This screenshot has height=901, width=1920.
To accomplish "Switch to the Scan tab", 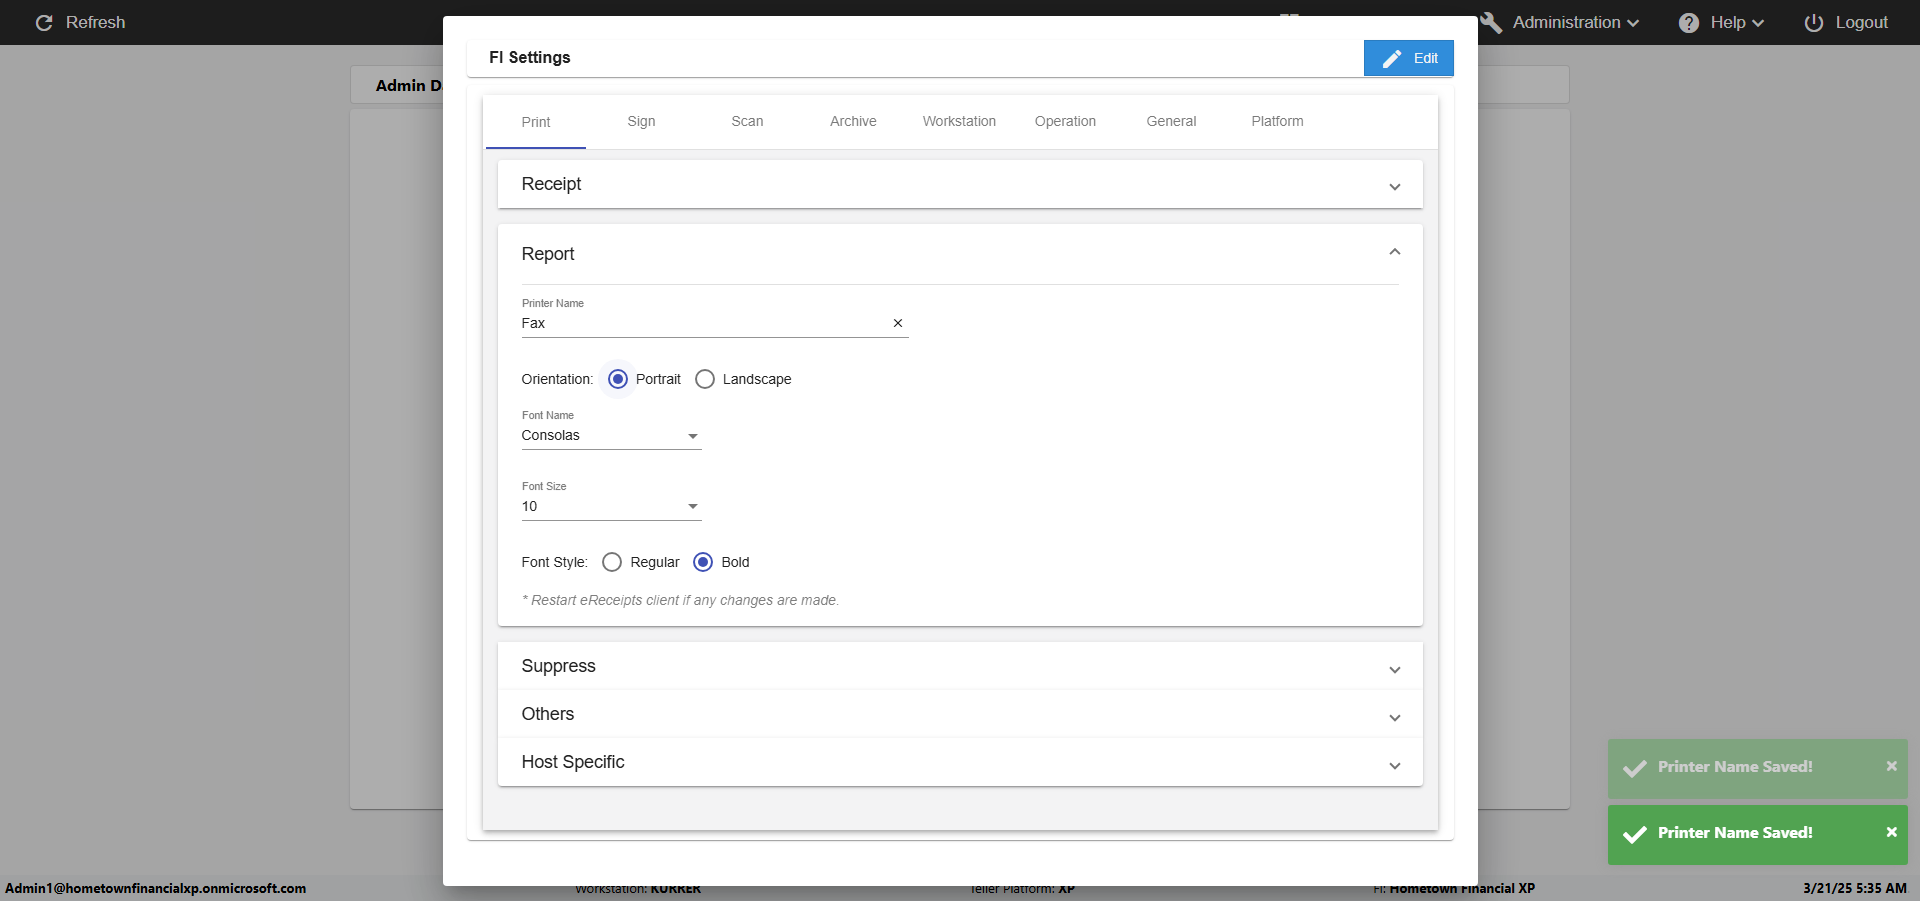I will coord(747,121).
